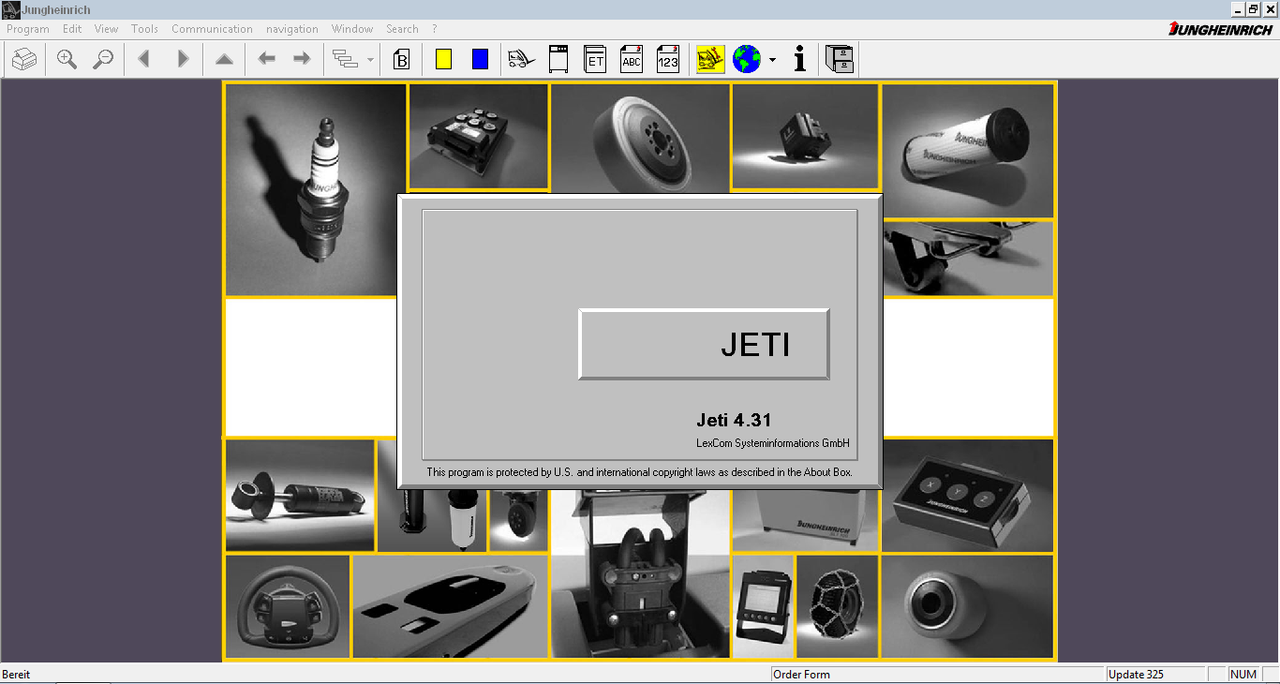Click the steering wheel control thumbnail

tap(288, 606)
